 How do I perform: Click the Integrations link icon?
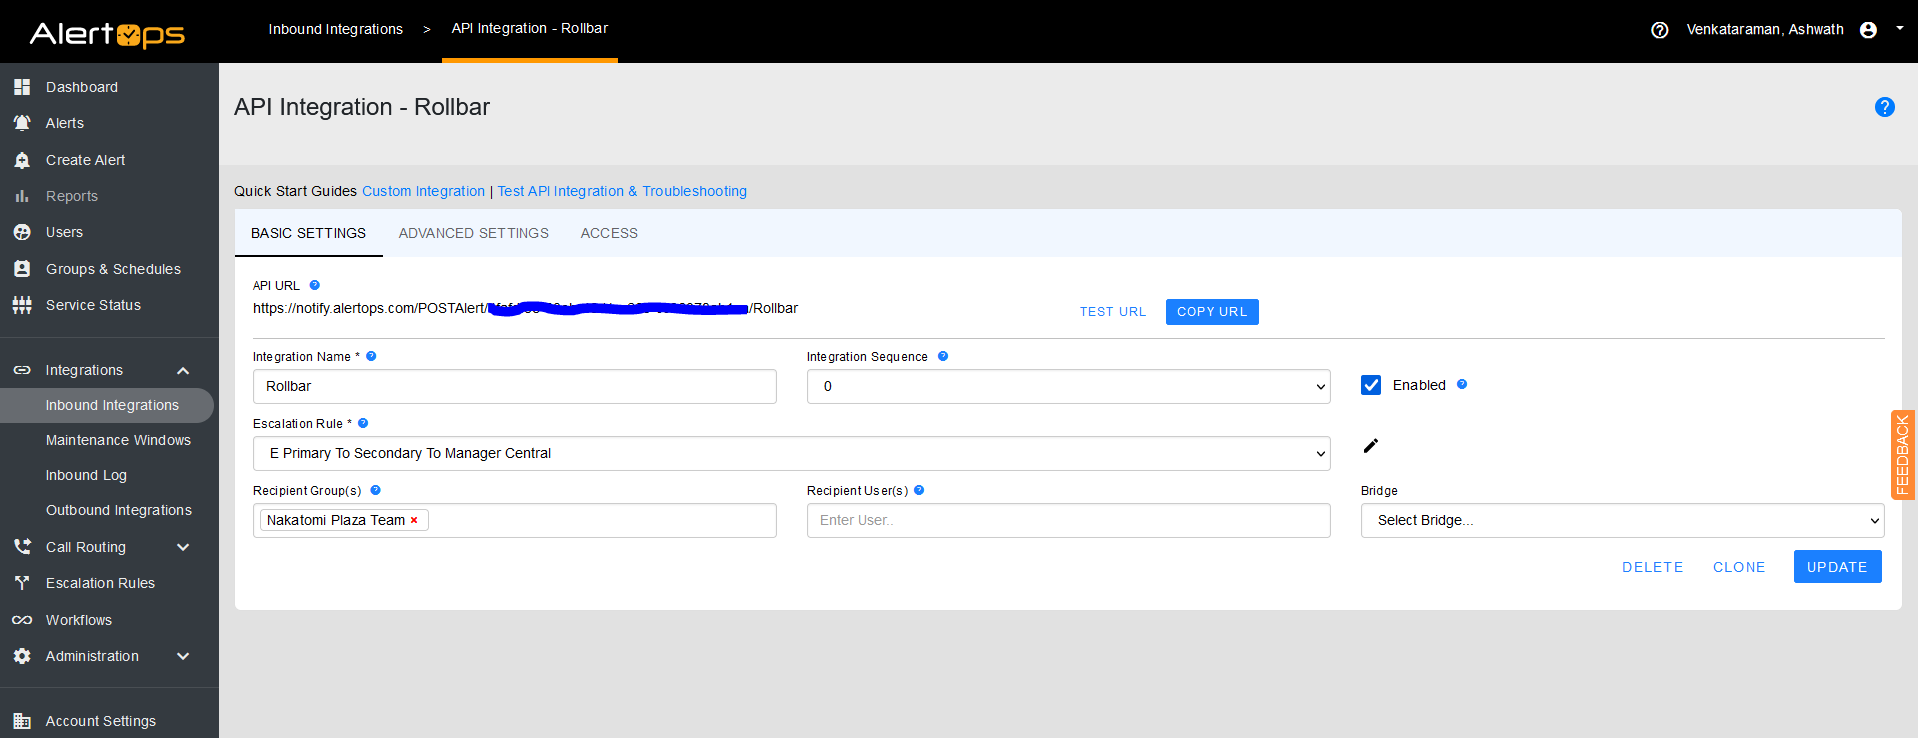[22, 370]
